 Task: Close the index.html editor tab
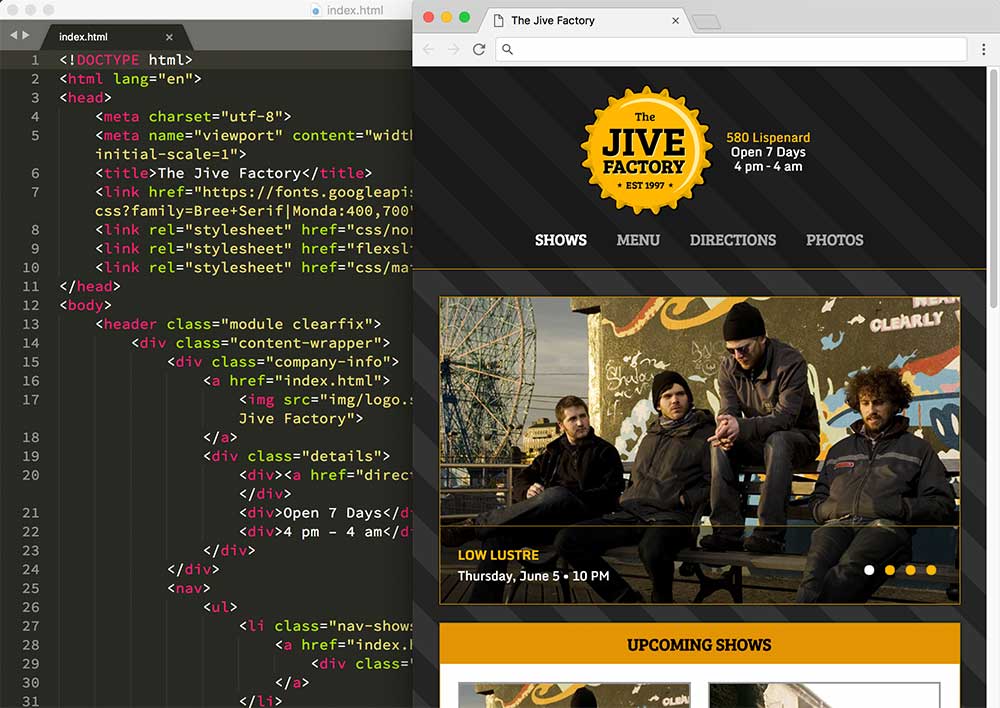click(169, 37)
